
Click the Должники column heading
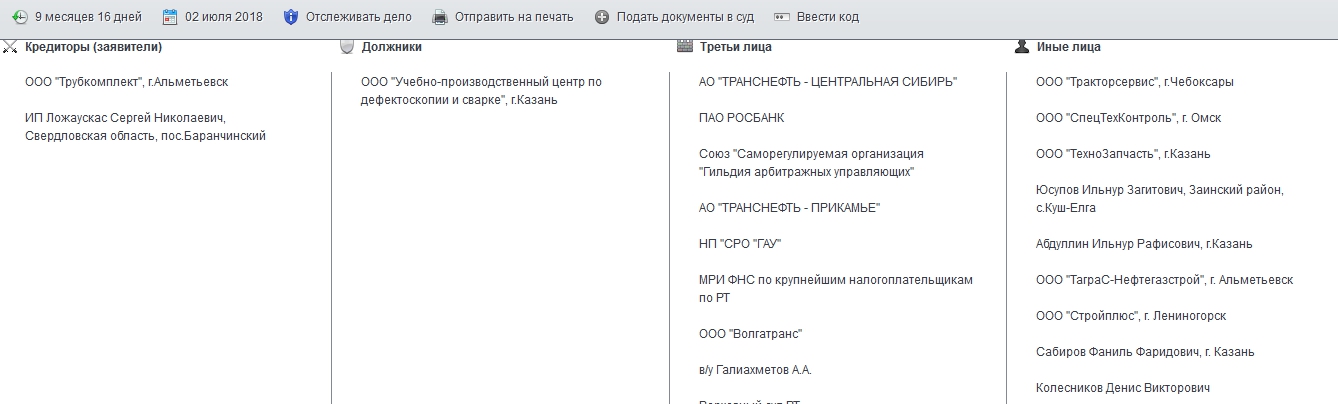point(392,47)
